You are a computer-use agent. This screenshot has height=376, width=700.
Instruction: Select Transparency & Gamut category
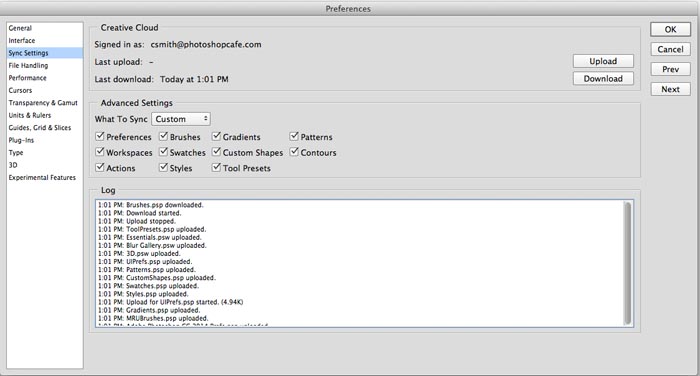(x=45, y=103)
